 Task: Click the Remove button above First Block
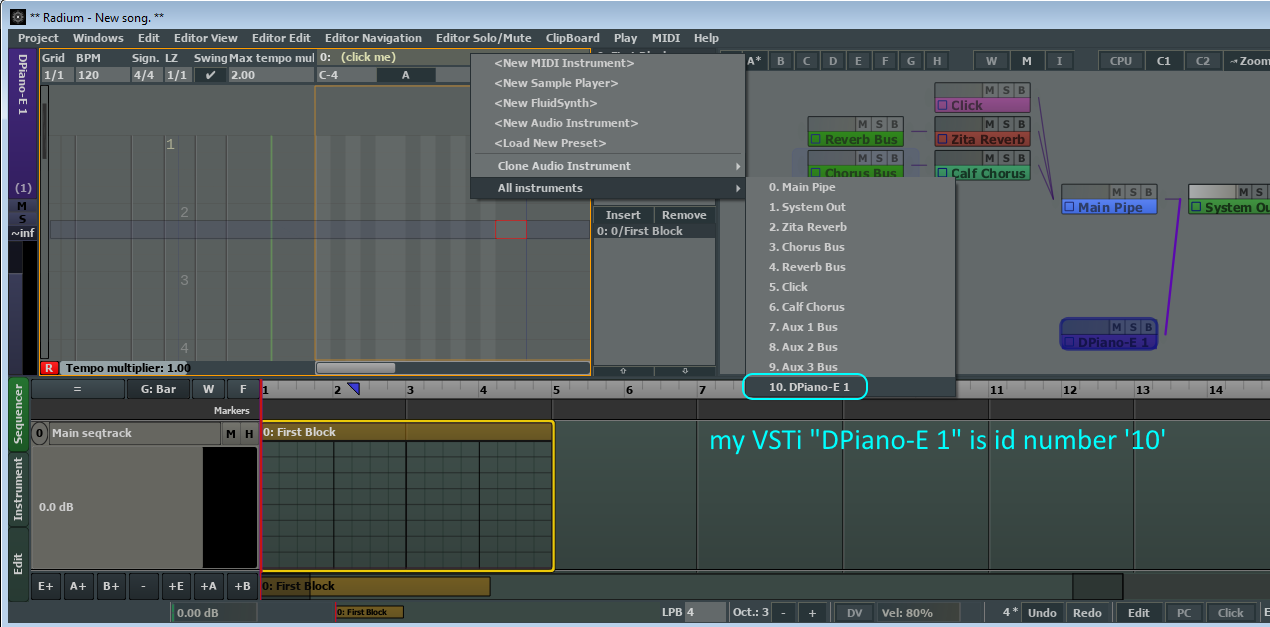click(x=684, y=214)
